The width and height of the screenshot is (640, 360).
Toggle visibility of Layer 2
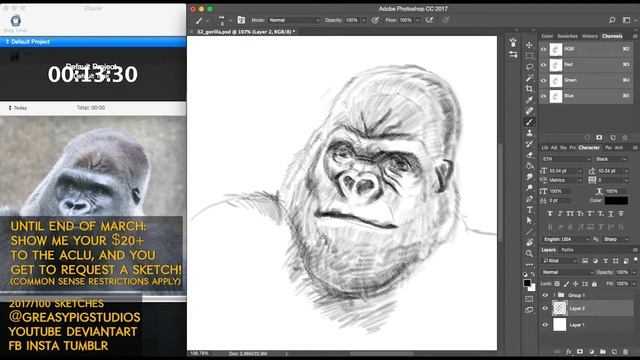click(x=545, y=309)
